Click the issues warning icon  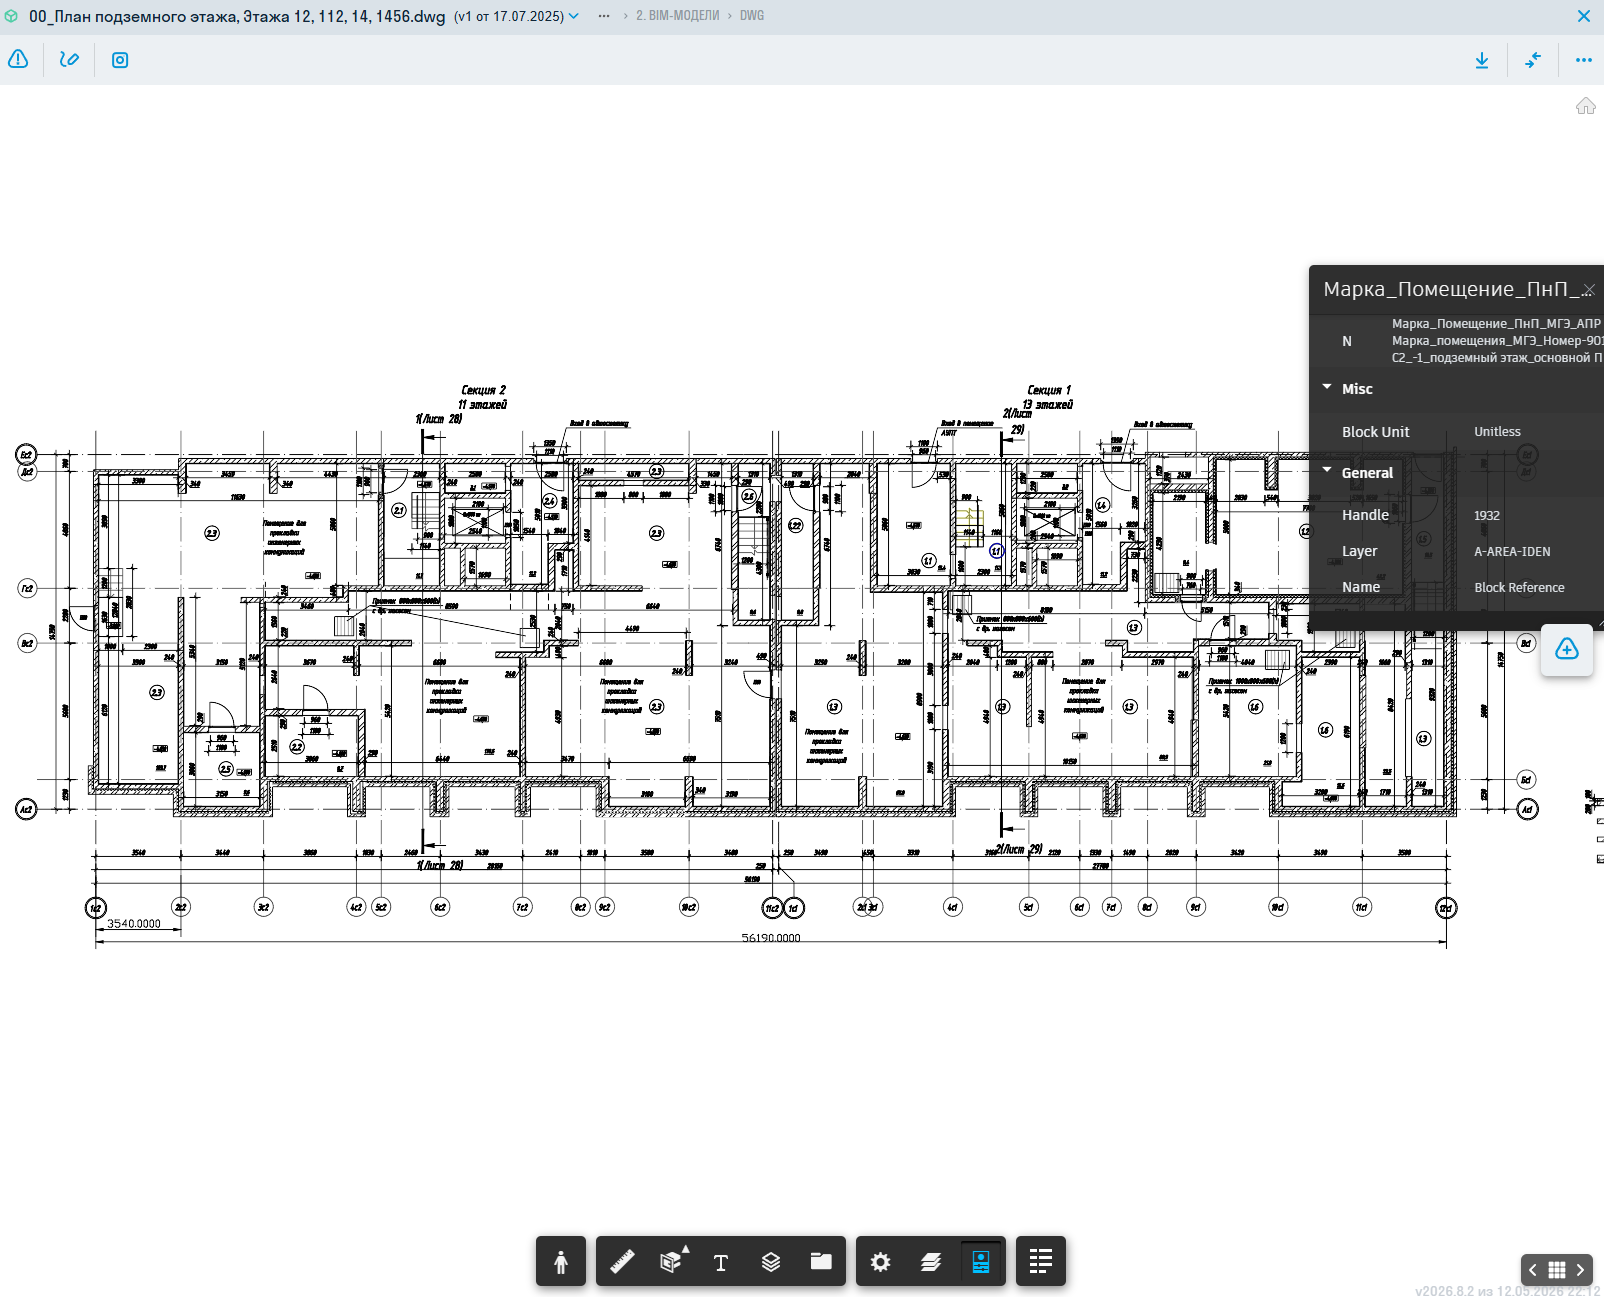[18, 60]
